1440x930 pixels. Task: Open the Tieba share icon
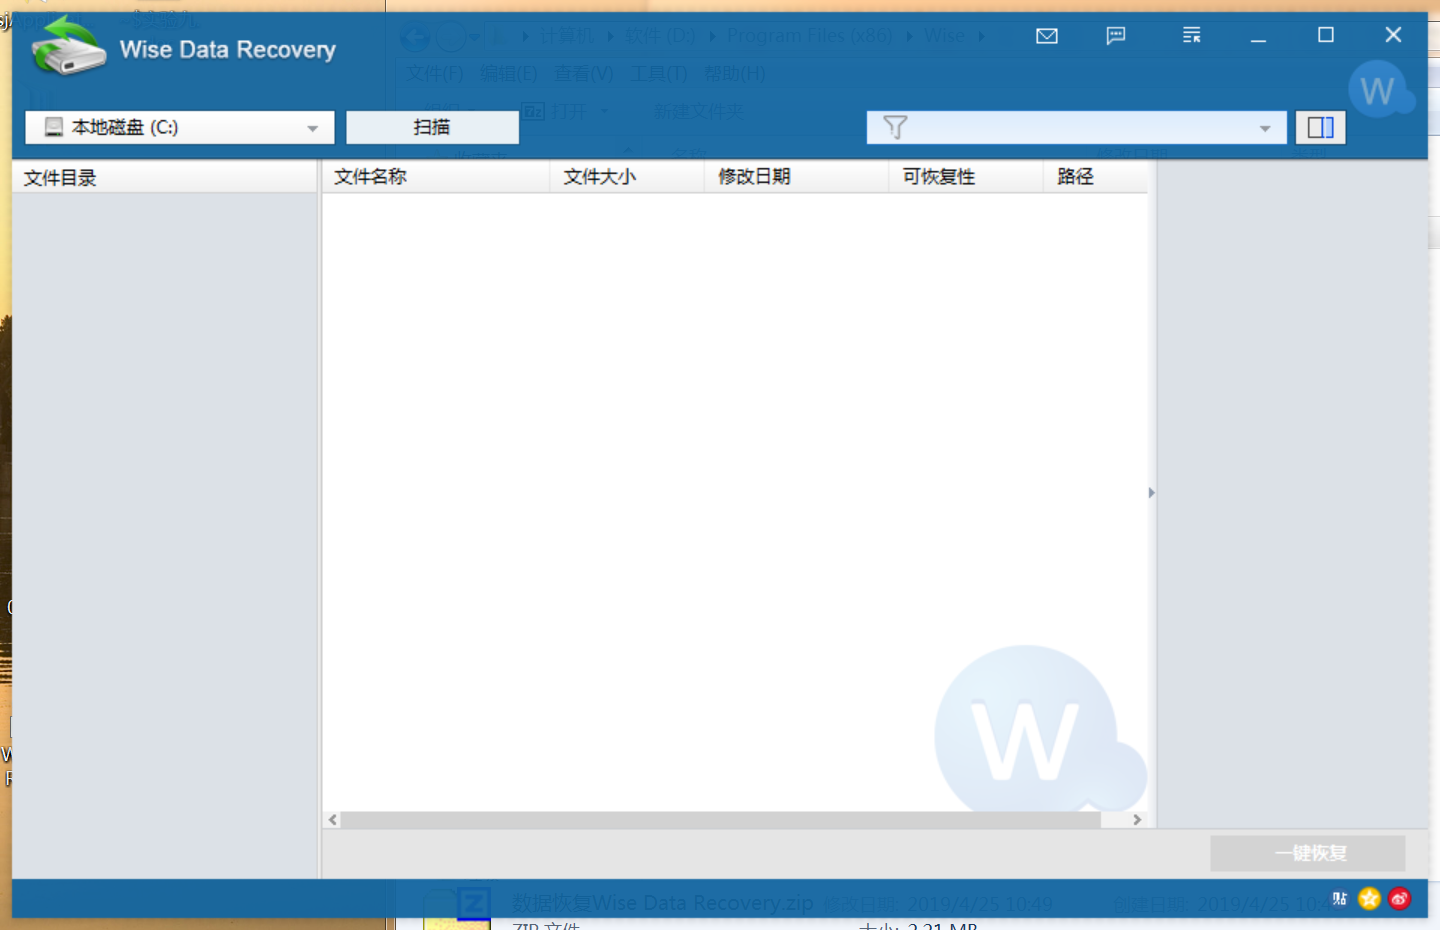click(1340, 898)
